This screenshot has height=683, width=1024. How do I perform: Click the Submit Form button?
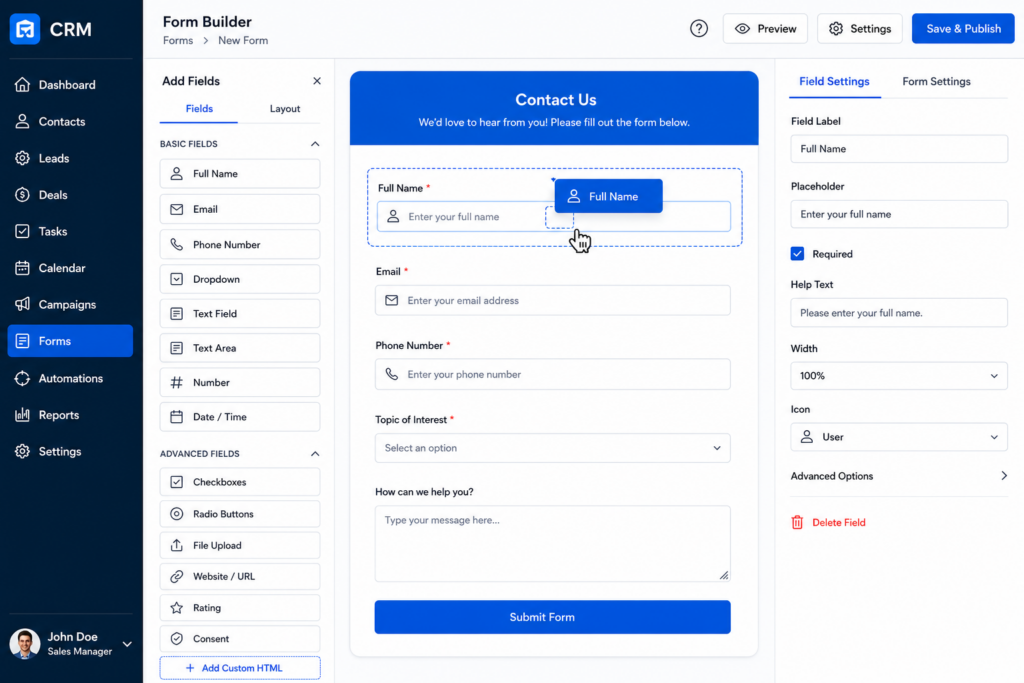point(552,617)
